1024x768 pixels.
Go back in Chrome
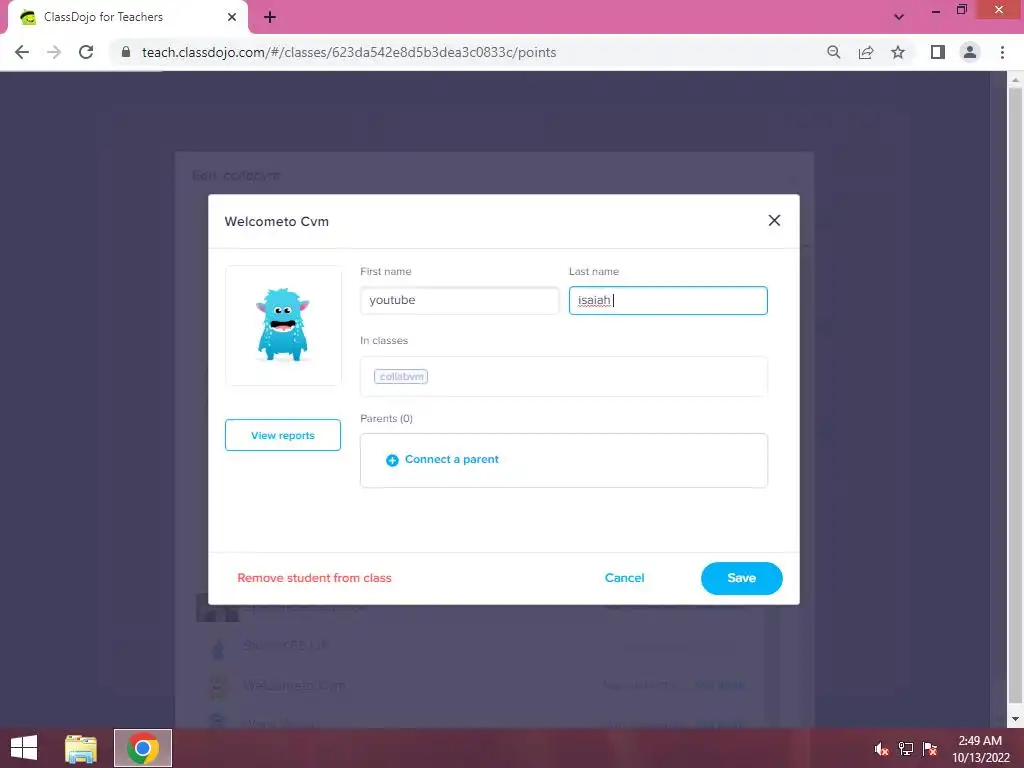click(x=22, y=52)
